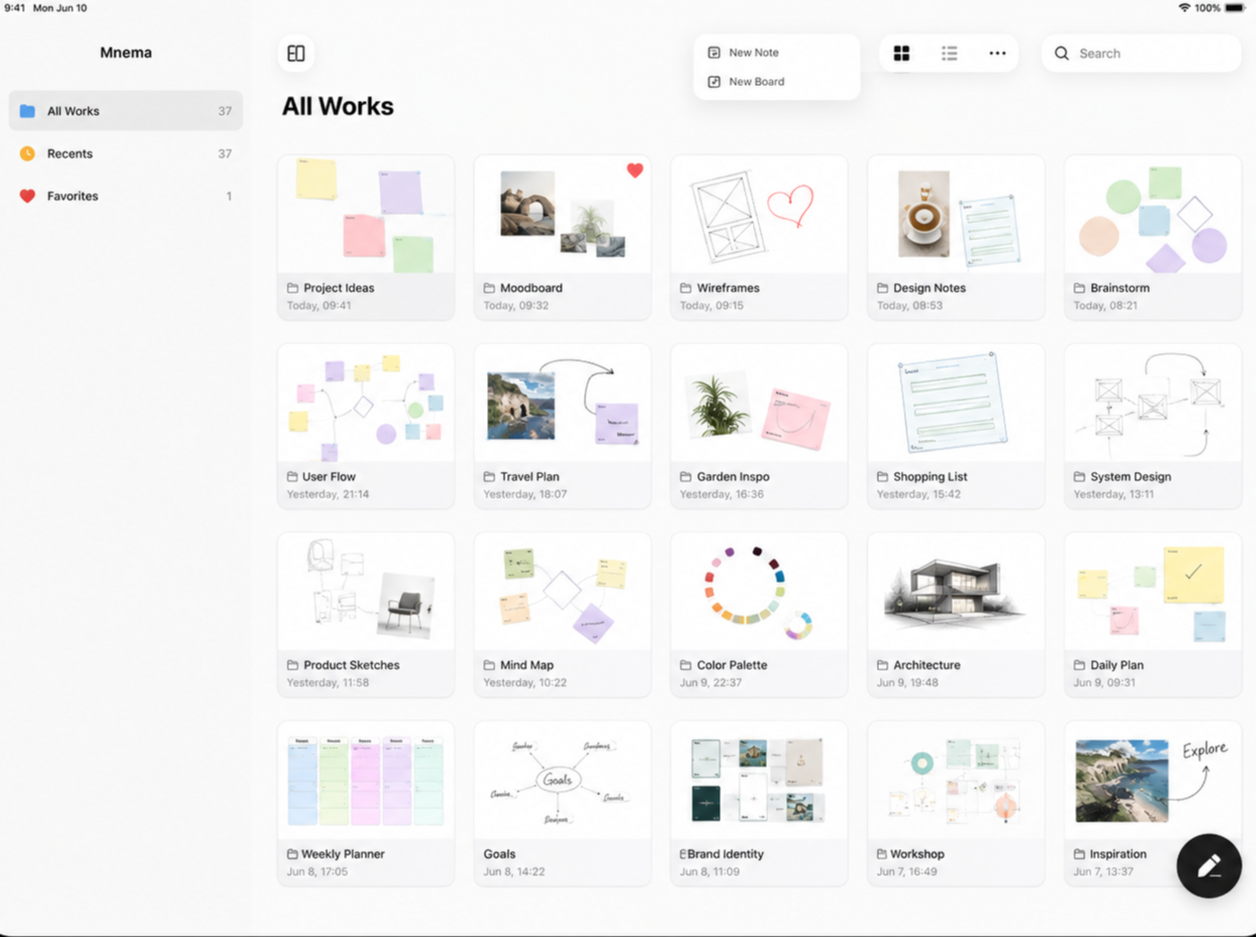
Task: Click folder icon beside Architecture title
Action: click(883, 665)
